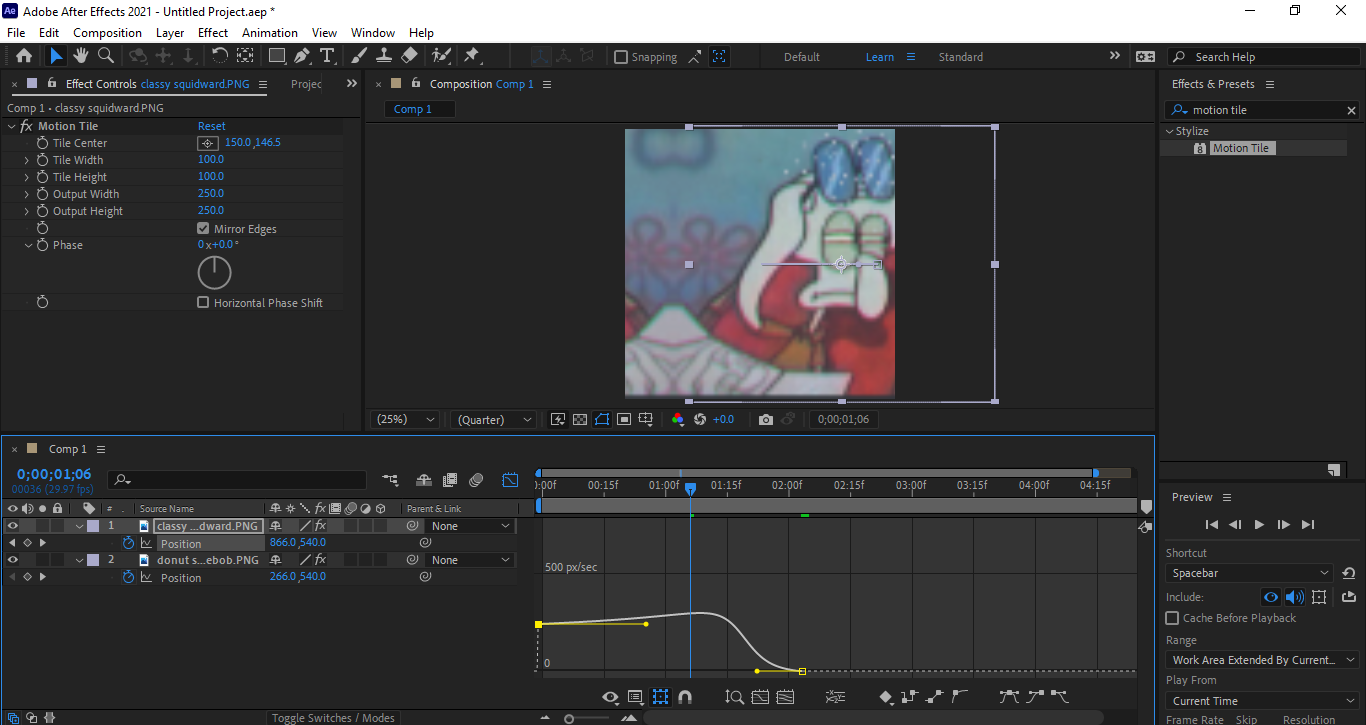Collapse the donut spongebob layer twirl
Viewport: 1366px width, 725px height.
pyautogui.click(x=80, y=560)
